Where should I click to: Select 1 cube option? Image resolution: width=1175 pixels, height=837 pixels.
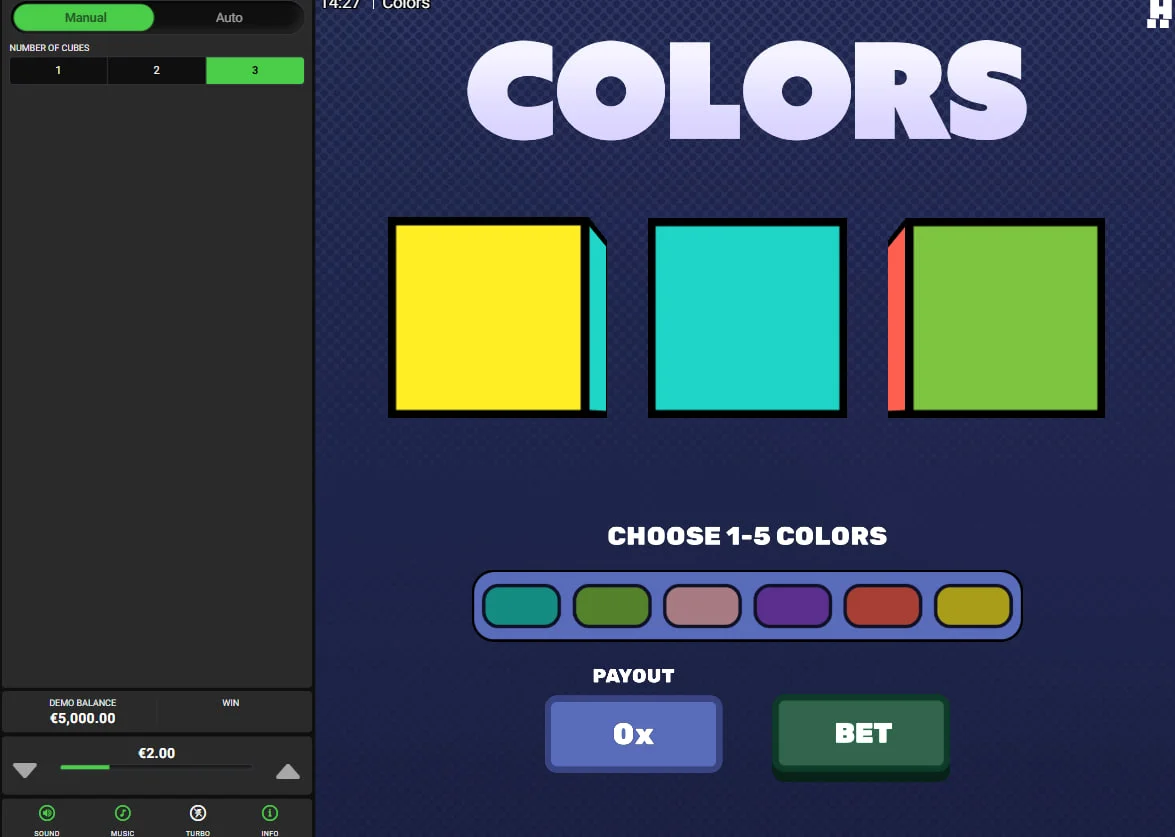point(58,70)
